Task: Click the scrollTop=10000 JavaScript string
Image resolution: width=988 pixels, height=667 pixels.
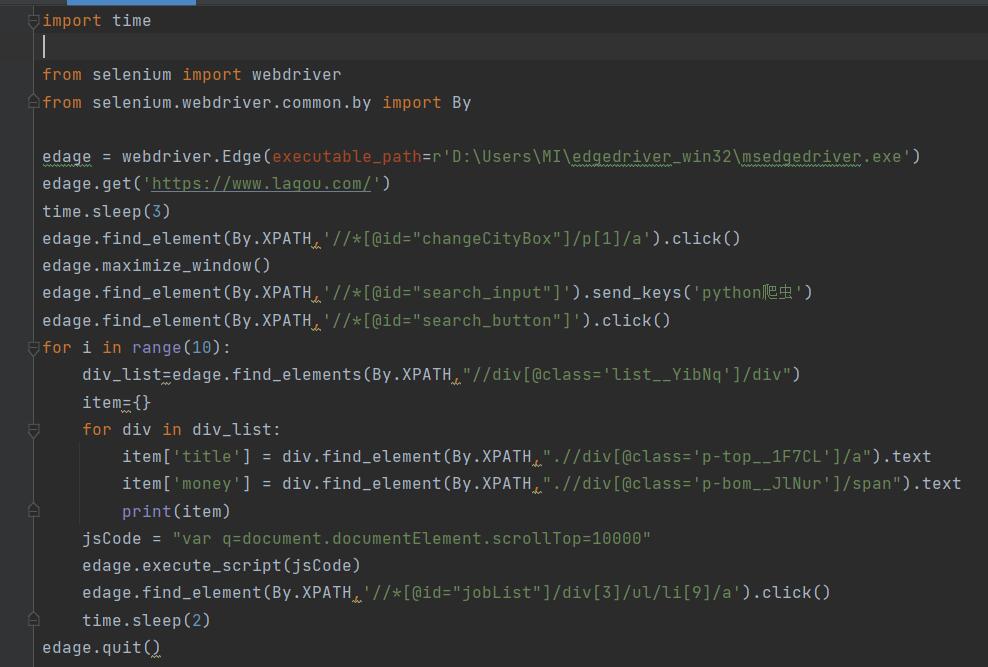Action: (411, 539)
